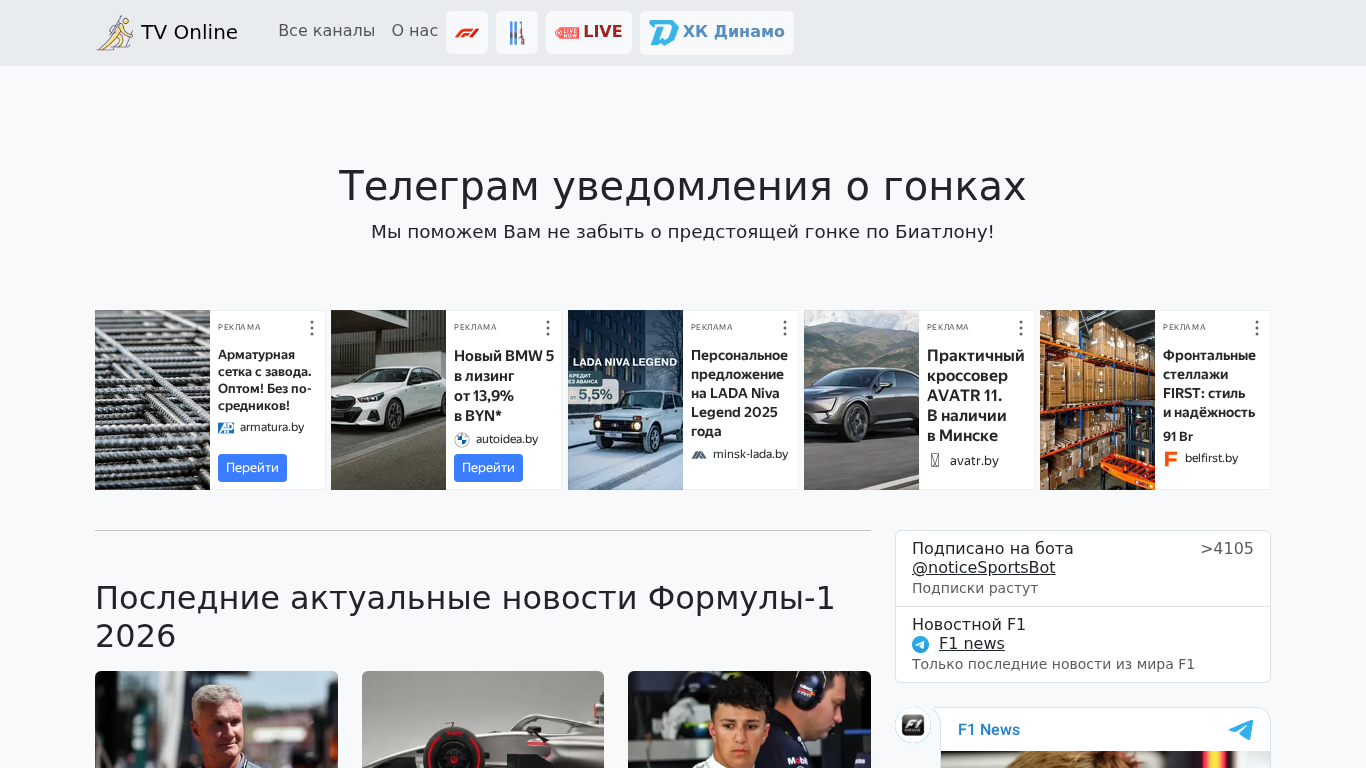1366x768 pixels.
Task: Open the warehouse shelving ad image
Action: click(x=1097, y=400)
